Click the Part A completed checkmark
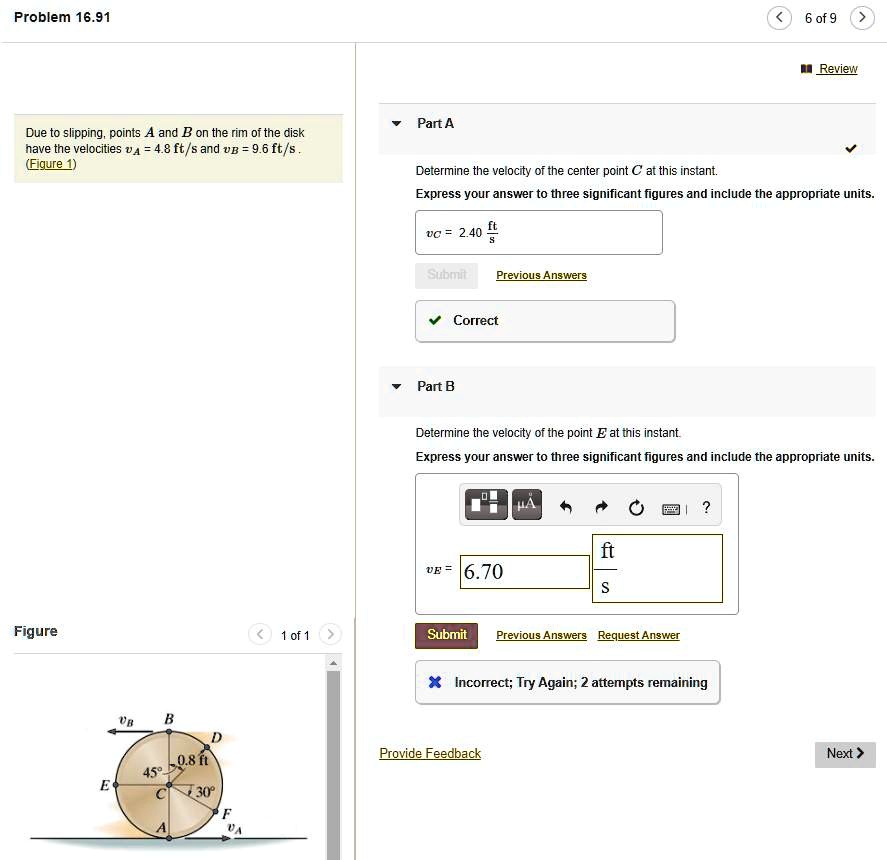The image size is (887, 860). (851, 149)
